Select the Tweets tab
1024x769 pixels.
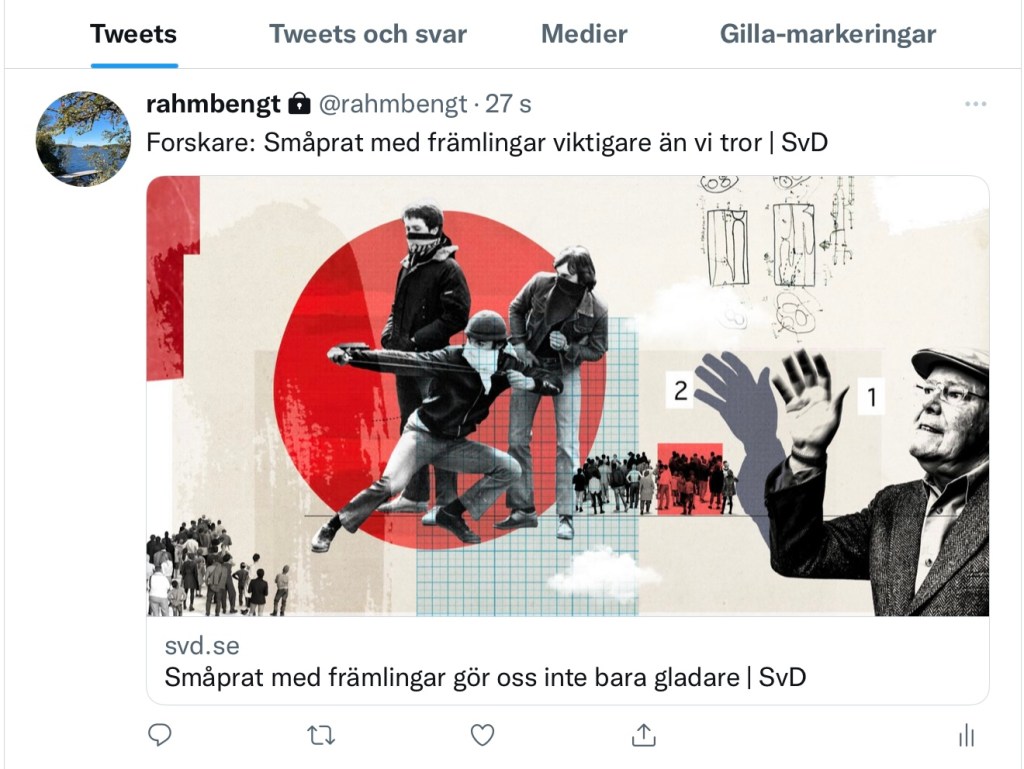tap(134, 34)
